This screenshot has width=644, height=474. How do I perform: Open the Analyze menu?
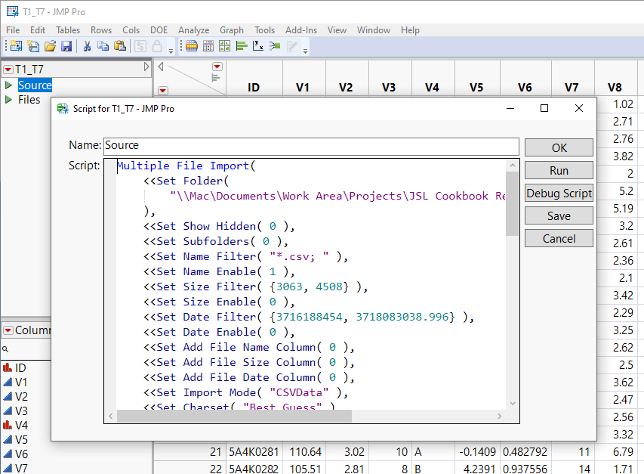(193, 30)
